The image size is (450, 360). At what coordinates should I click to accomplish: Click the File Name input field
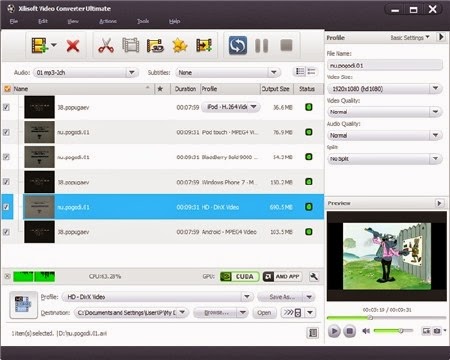(x=385, y=65)
